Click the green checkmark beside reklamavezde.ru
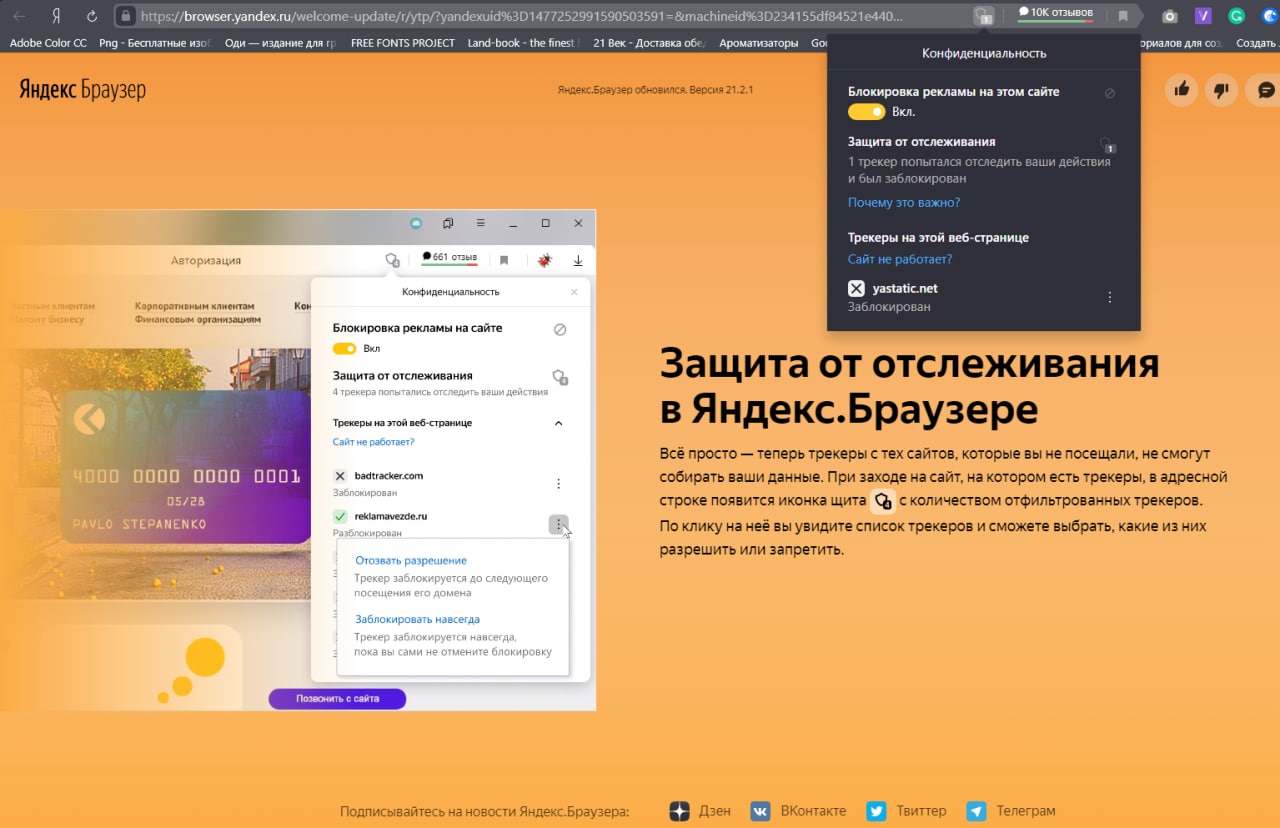This screenshot has height=828, width=1280. (x=340, y=516)
